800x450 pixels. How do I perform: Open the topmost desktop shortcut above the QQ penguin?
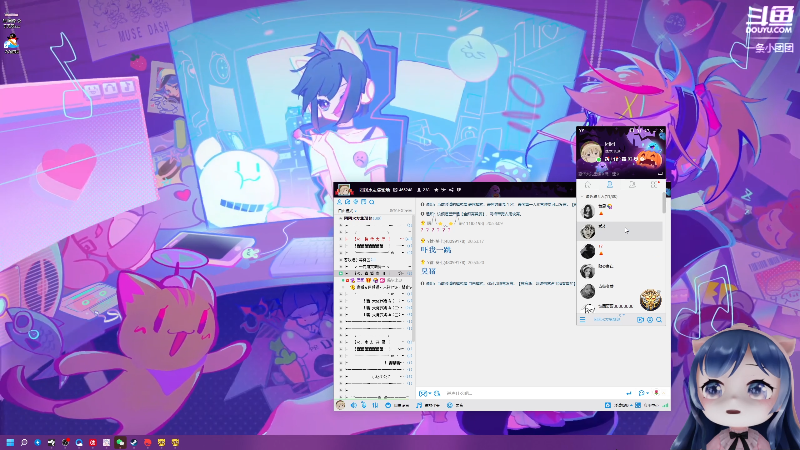(x=11, y=19)
